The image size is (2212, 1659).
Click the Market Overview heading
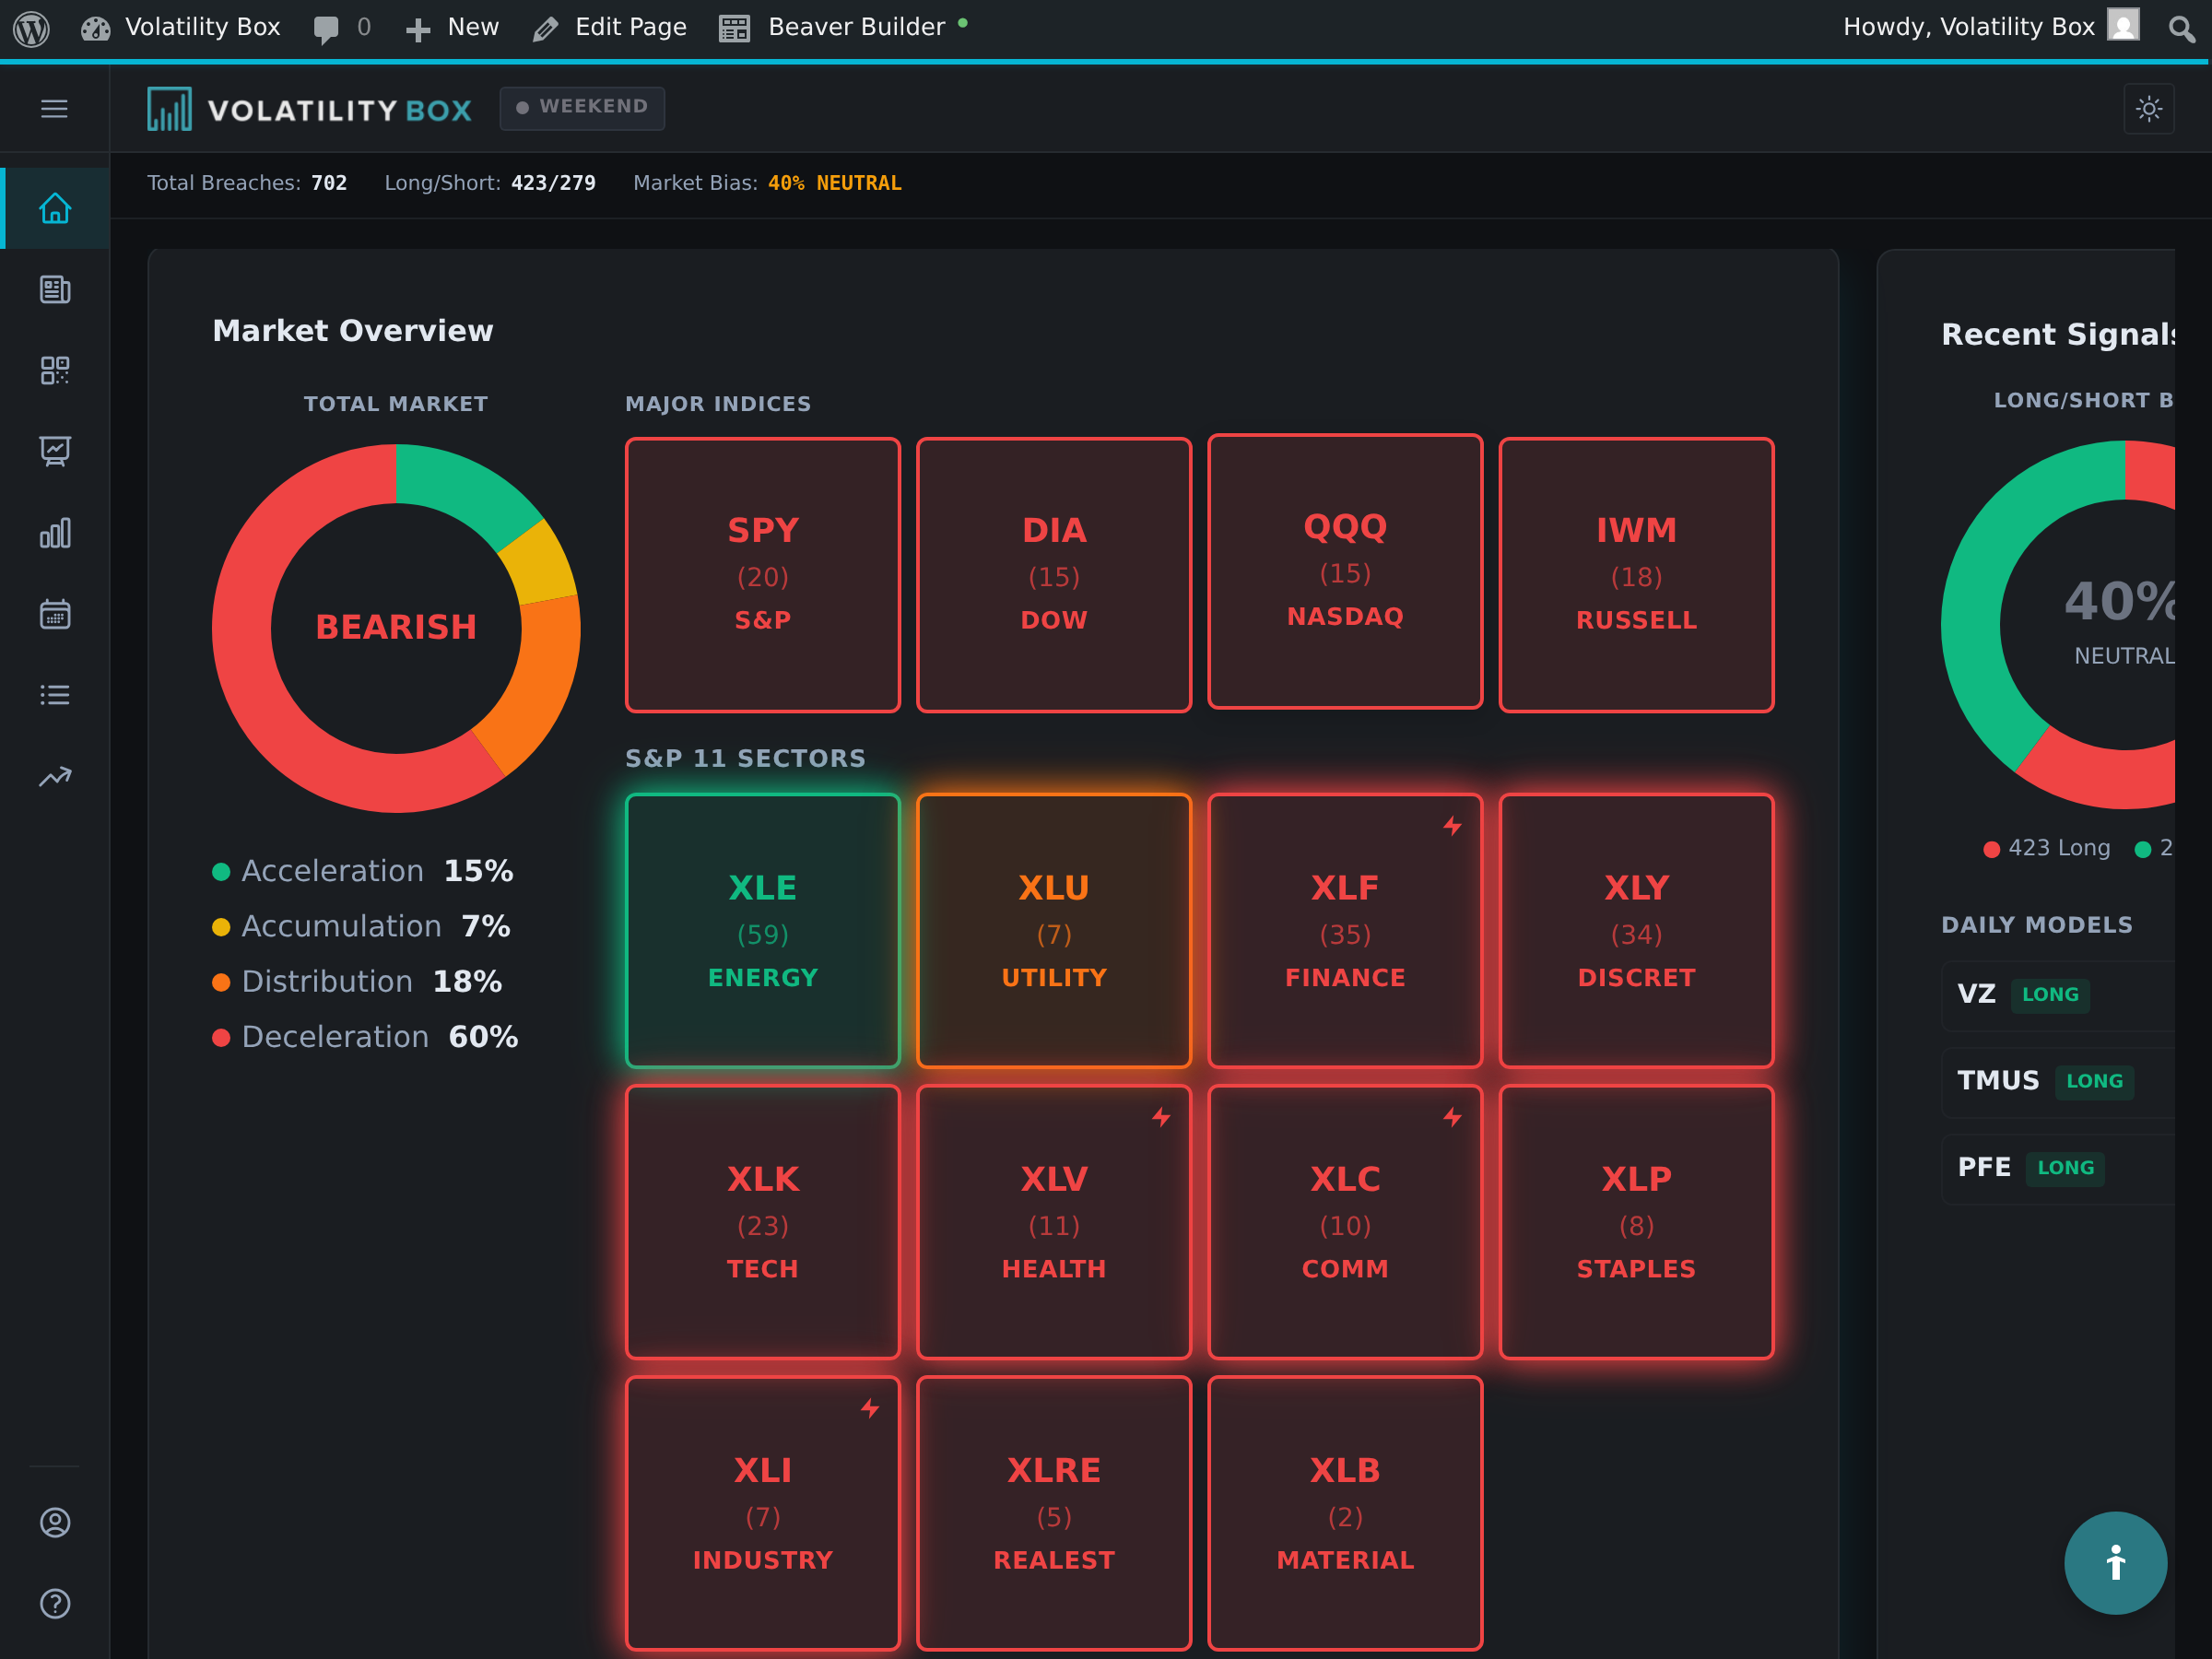coord(353,331)
